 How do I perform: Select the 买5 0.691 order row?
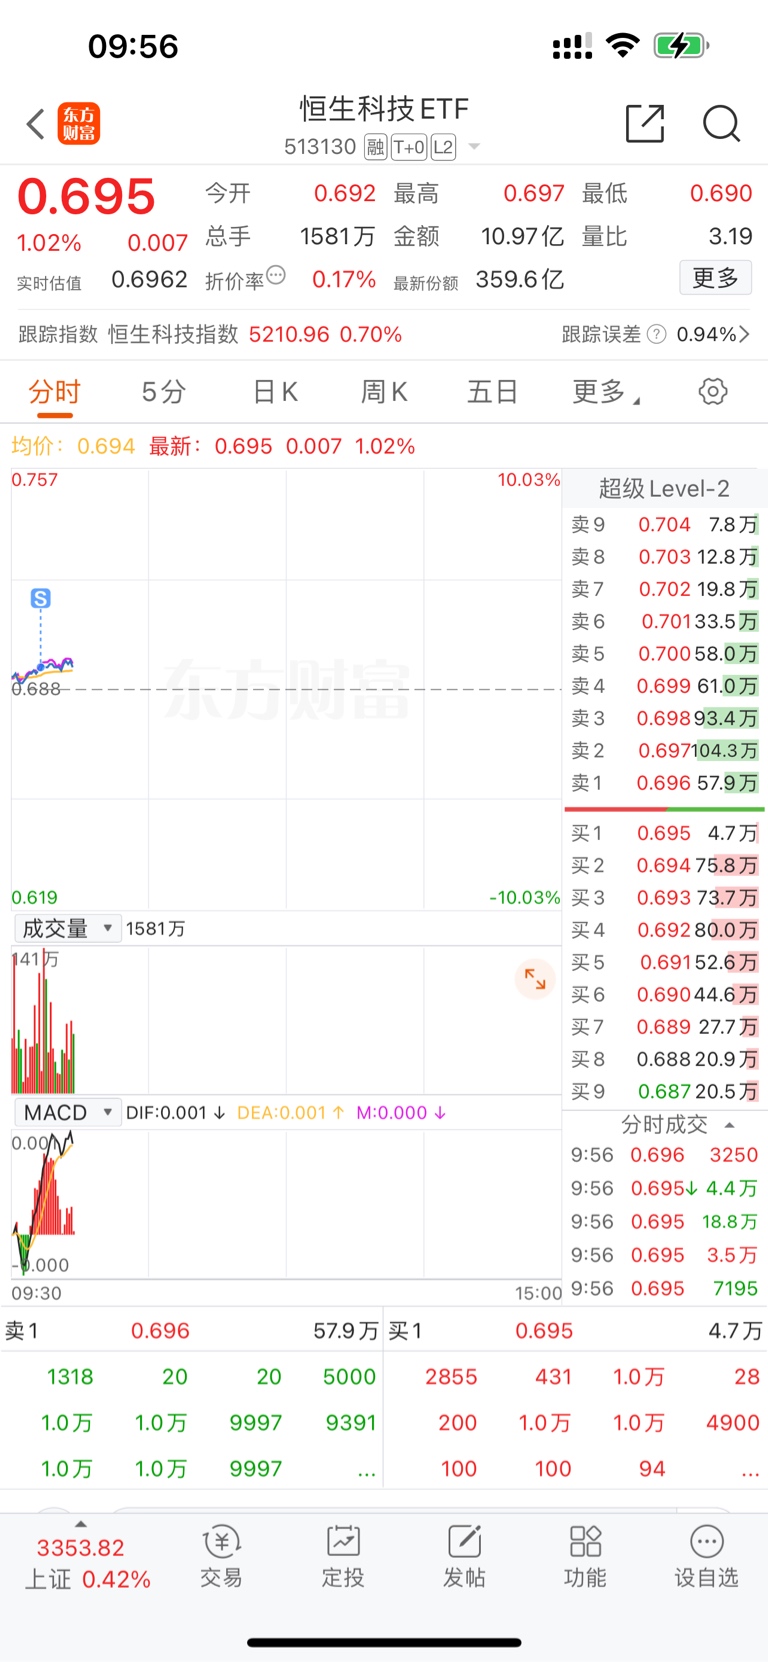(664, 962)
